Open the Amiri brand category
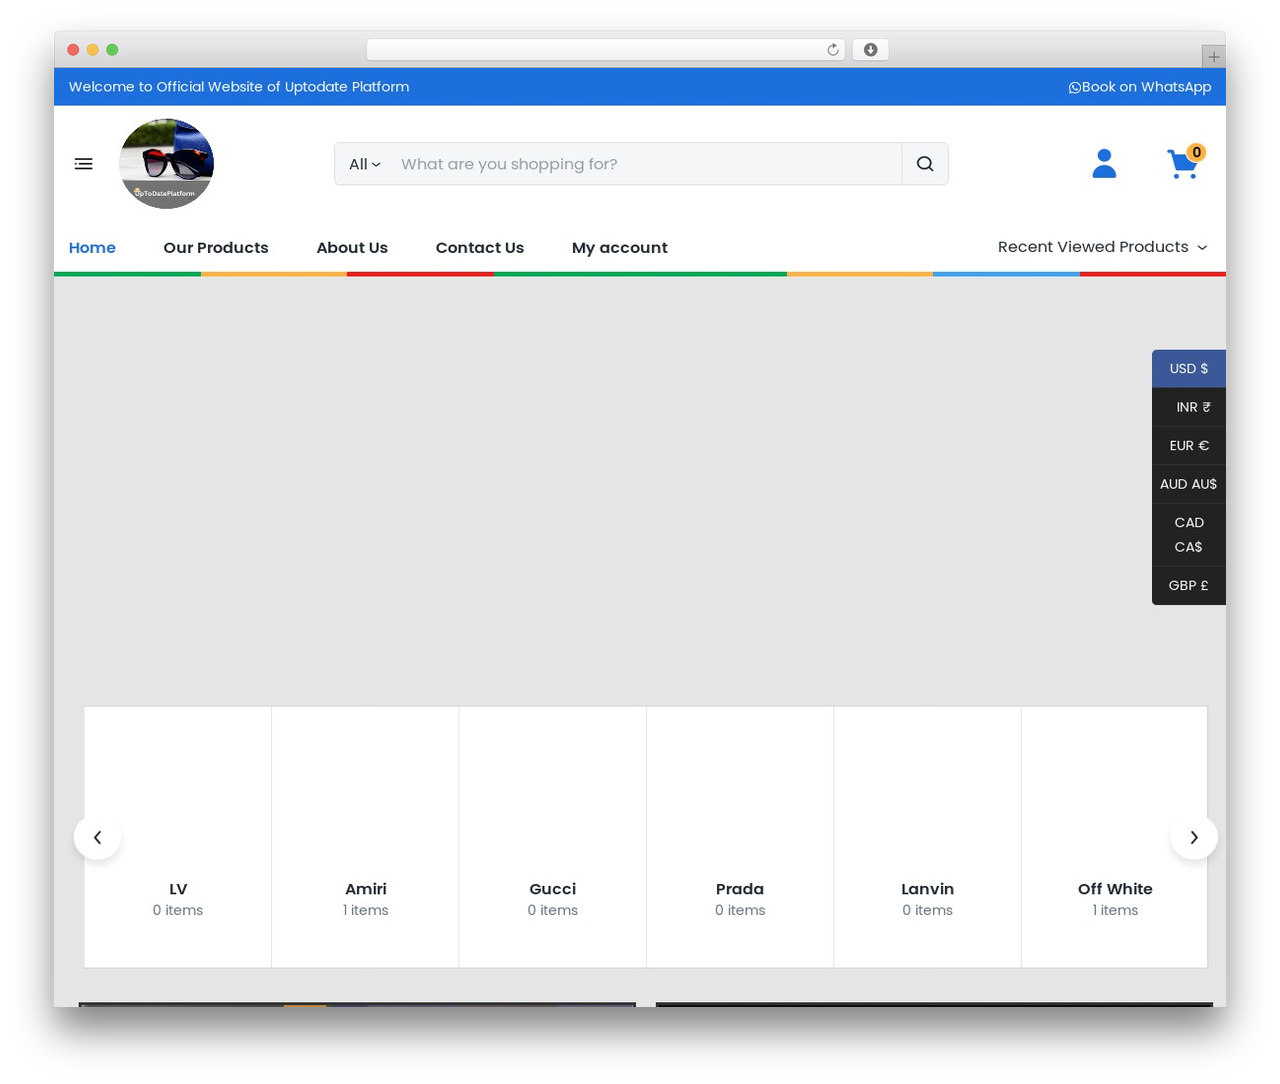This screenshot has width=1280, height=1084. point(366,837)
